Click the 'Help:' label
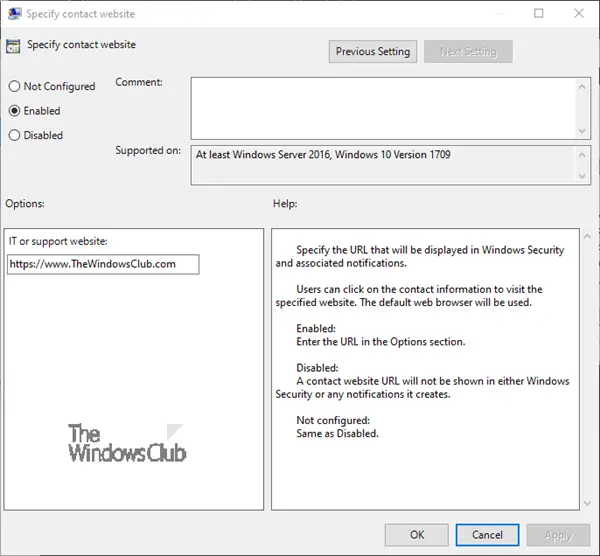This screenshot has width=600, height=556. coord(285,203)
